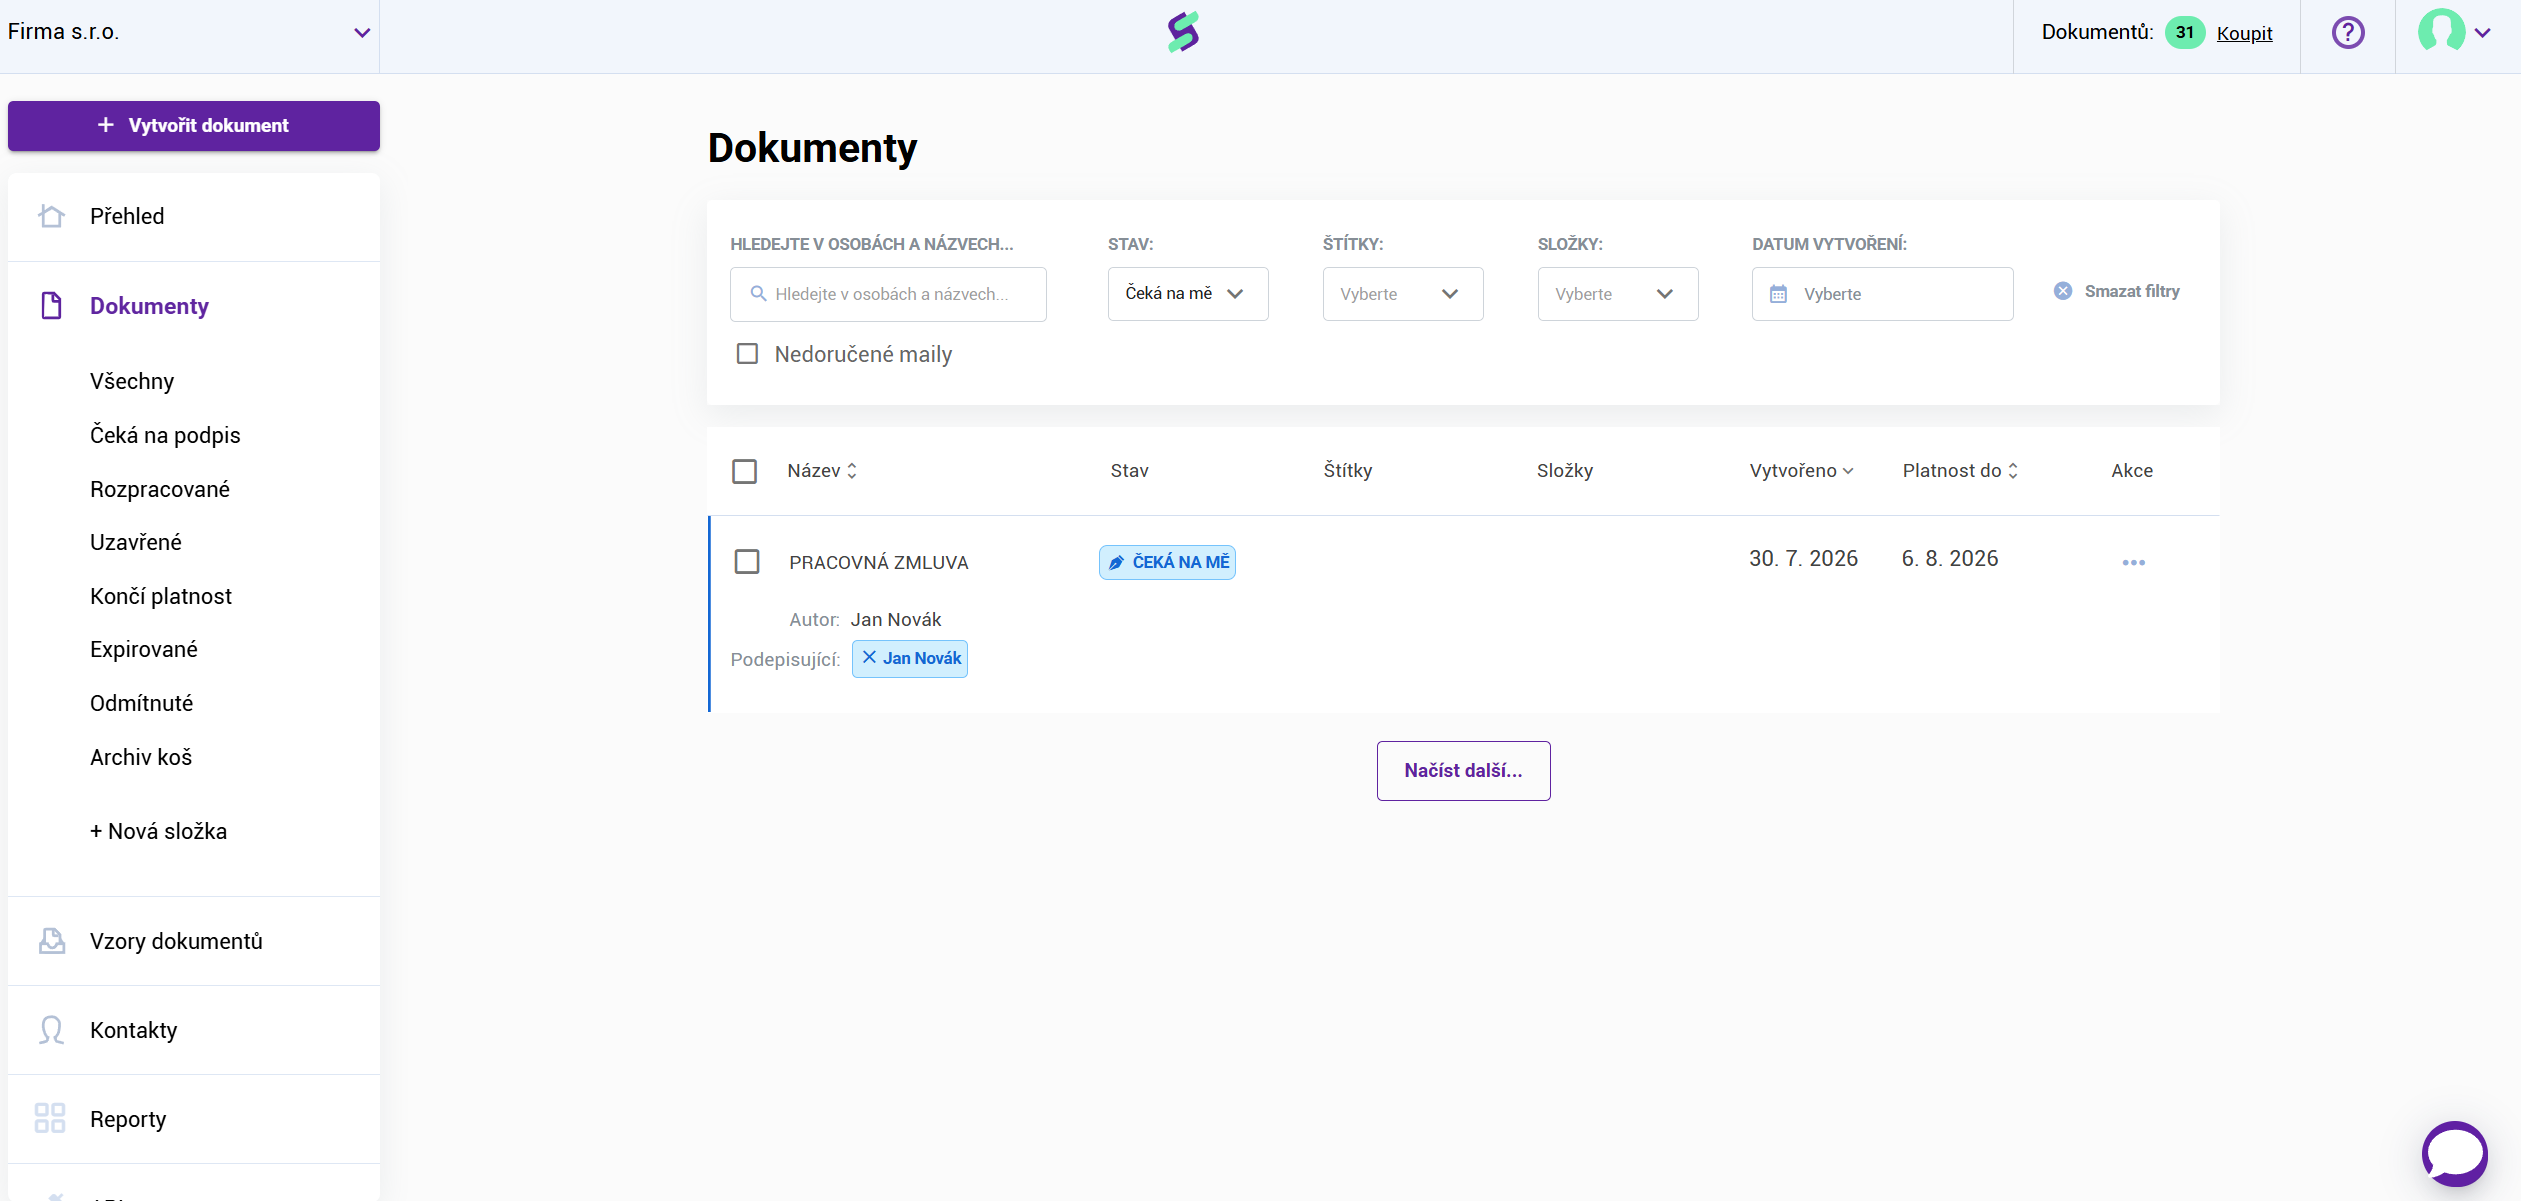Viewport: 2521px width, 1201px height.
Task: Click the plus icon in Vytvořit dokument
Action: click(105, 125)
